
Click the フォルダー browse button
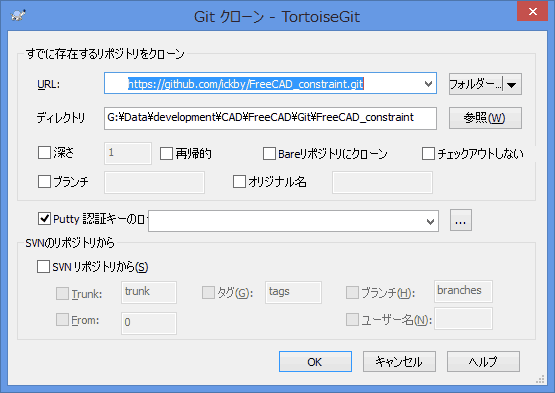475,84
